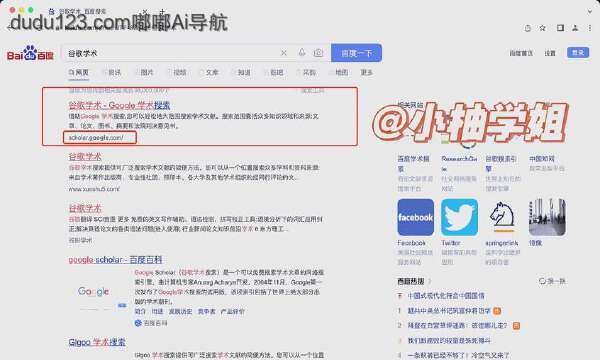Viewport: 600px width, 360px height.
Task: Open 谷歌学术 - Google 学术搜索 result
Action: point(119,105)
